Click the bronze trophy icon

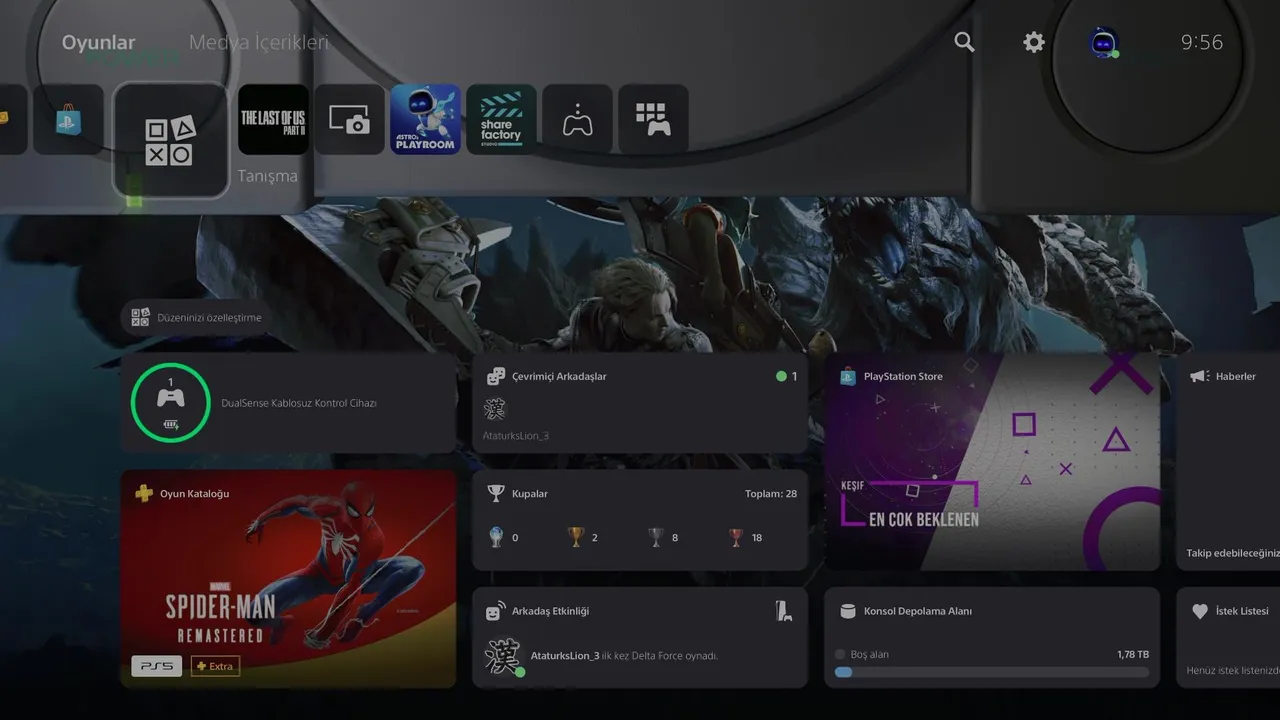(x=736, y=537)
